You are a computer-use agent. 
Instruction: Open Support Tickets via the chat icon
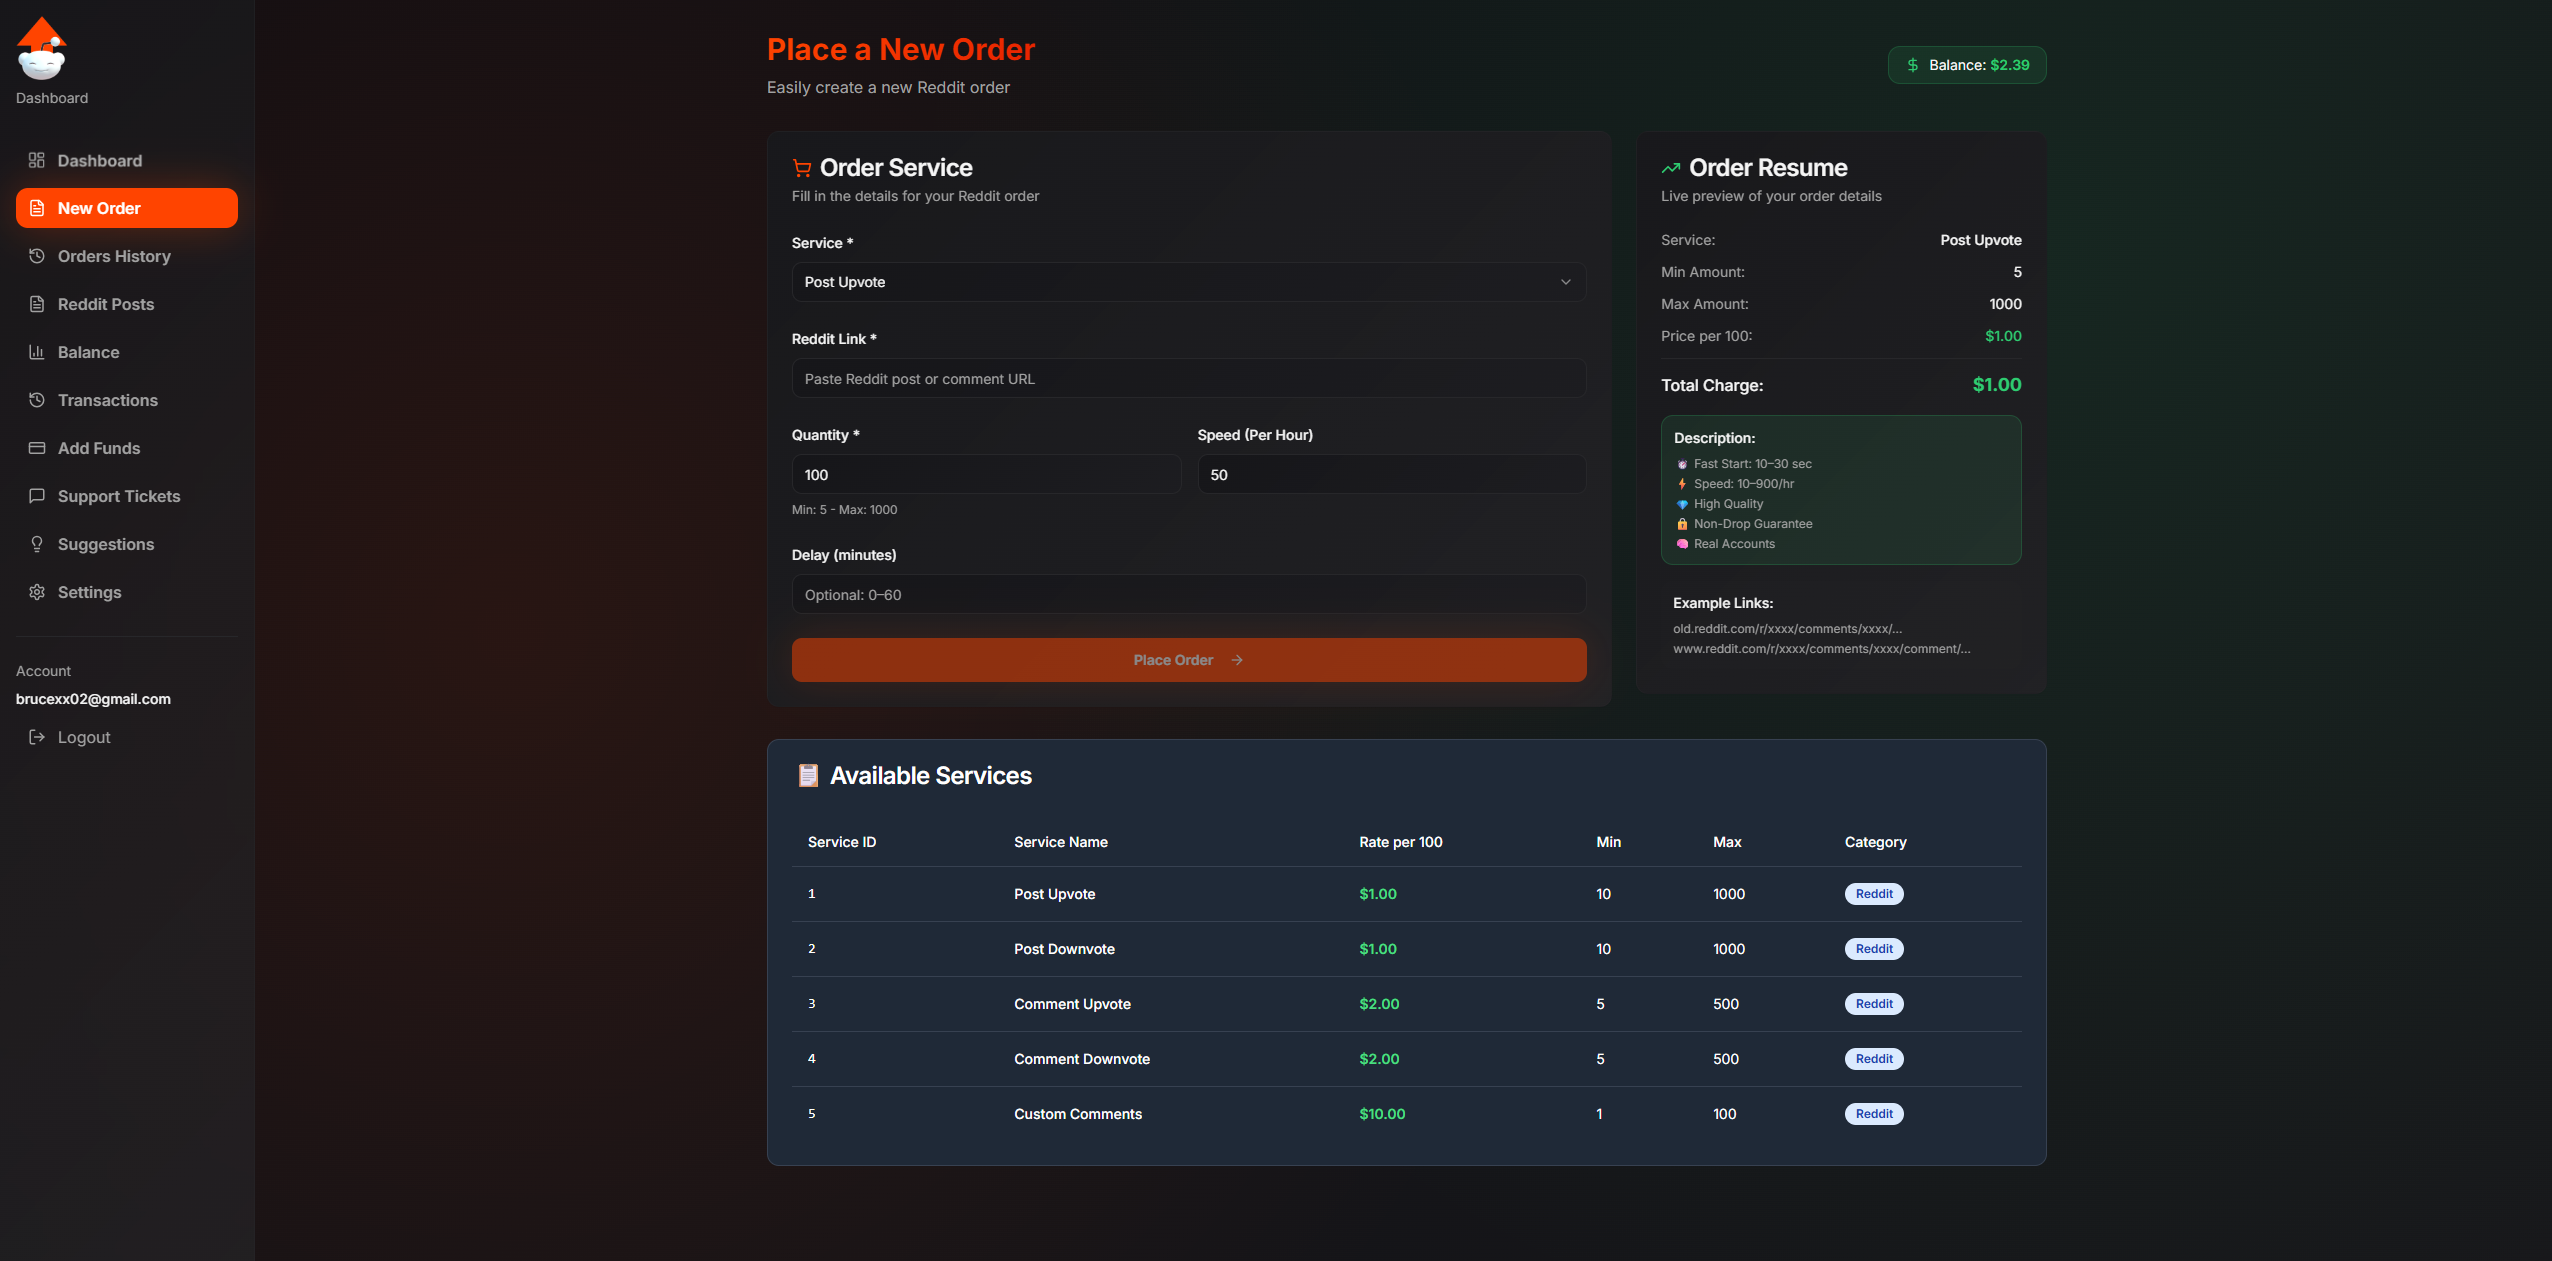click(x=36, y=496)
